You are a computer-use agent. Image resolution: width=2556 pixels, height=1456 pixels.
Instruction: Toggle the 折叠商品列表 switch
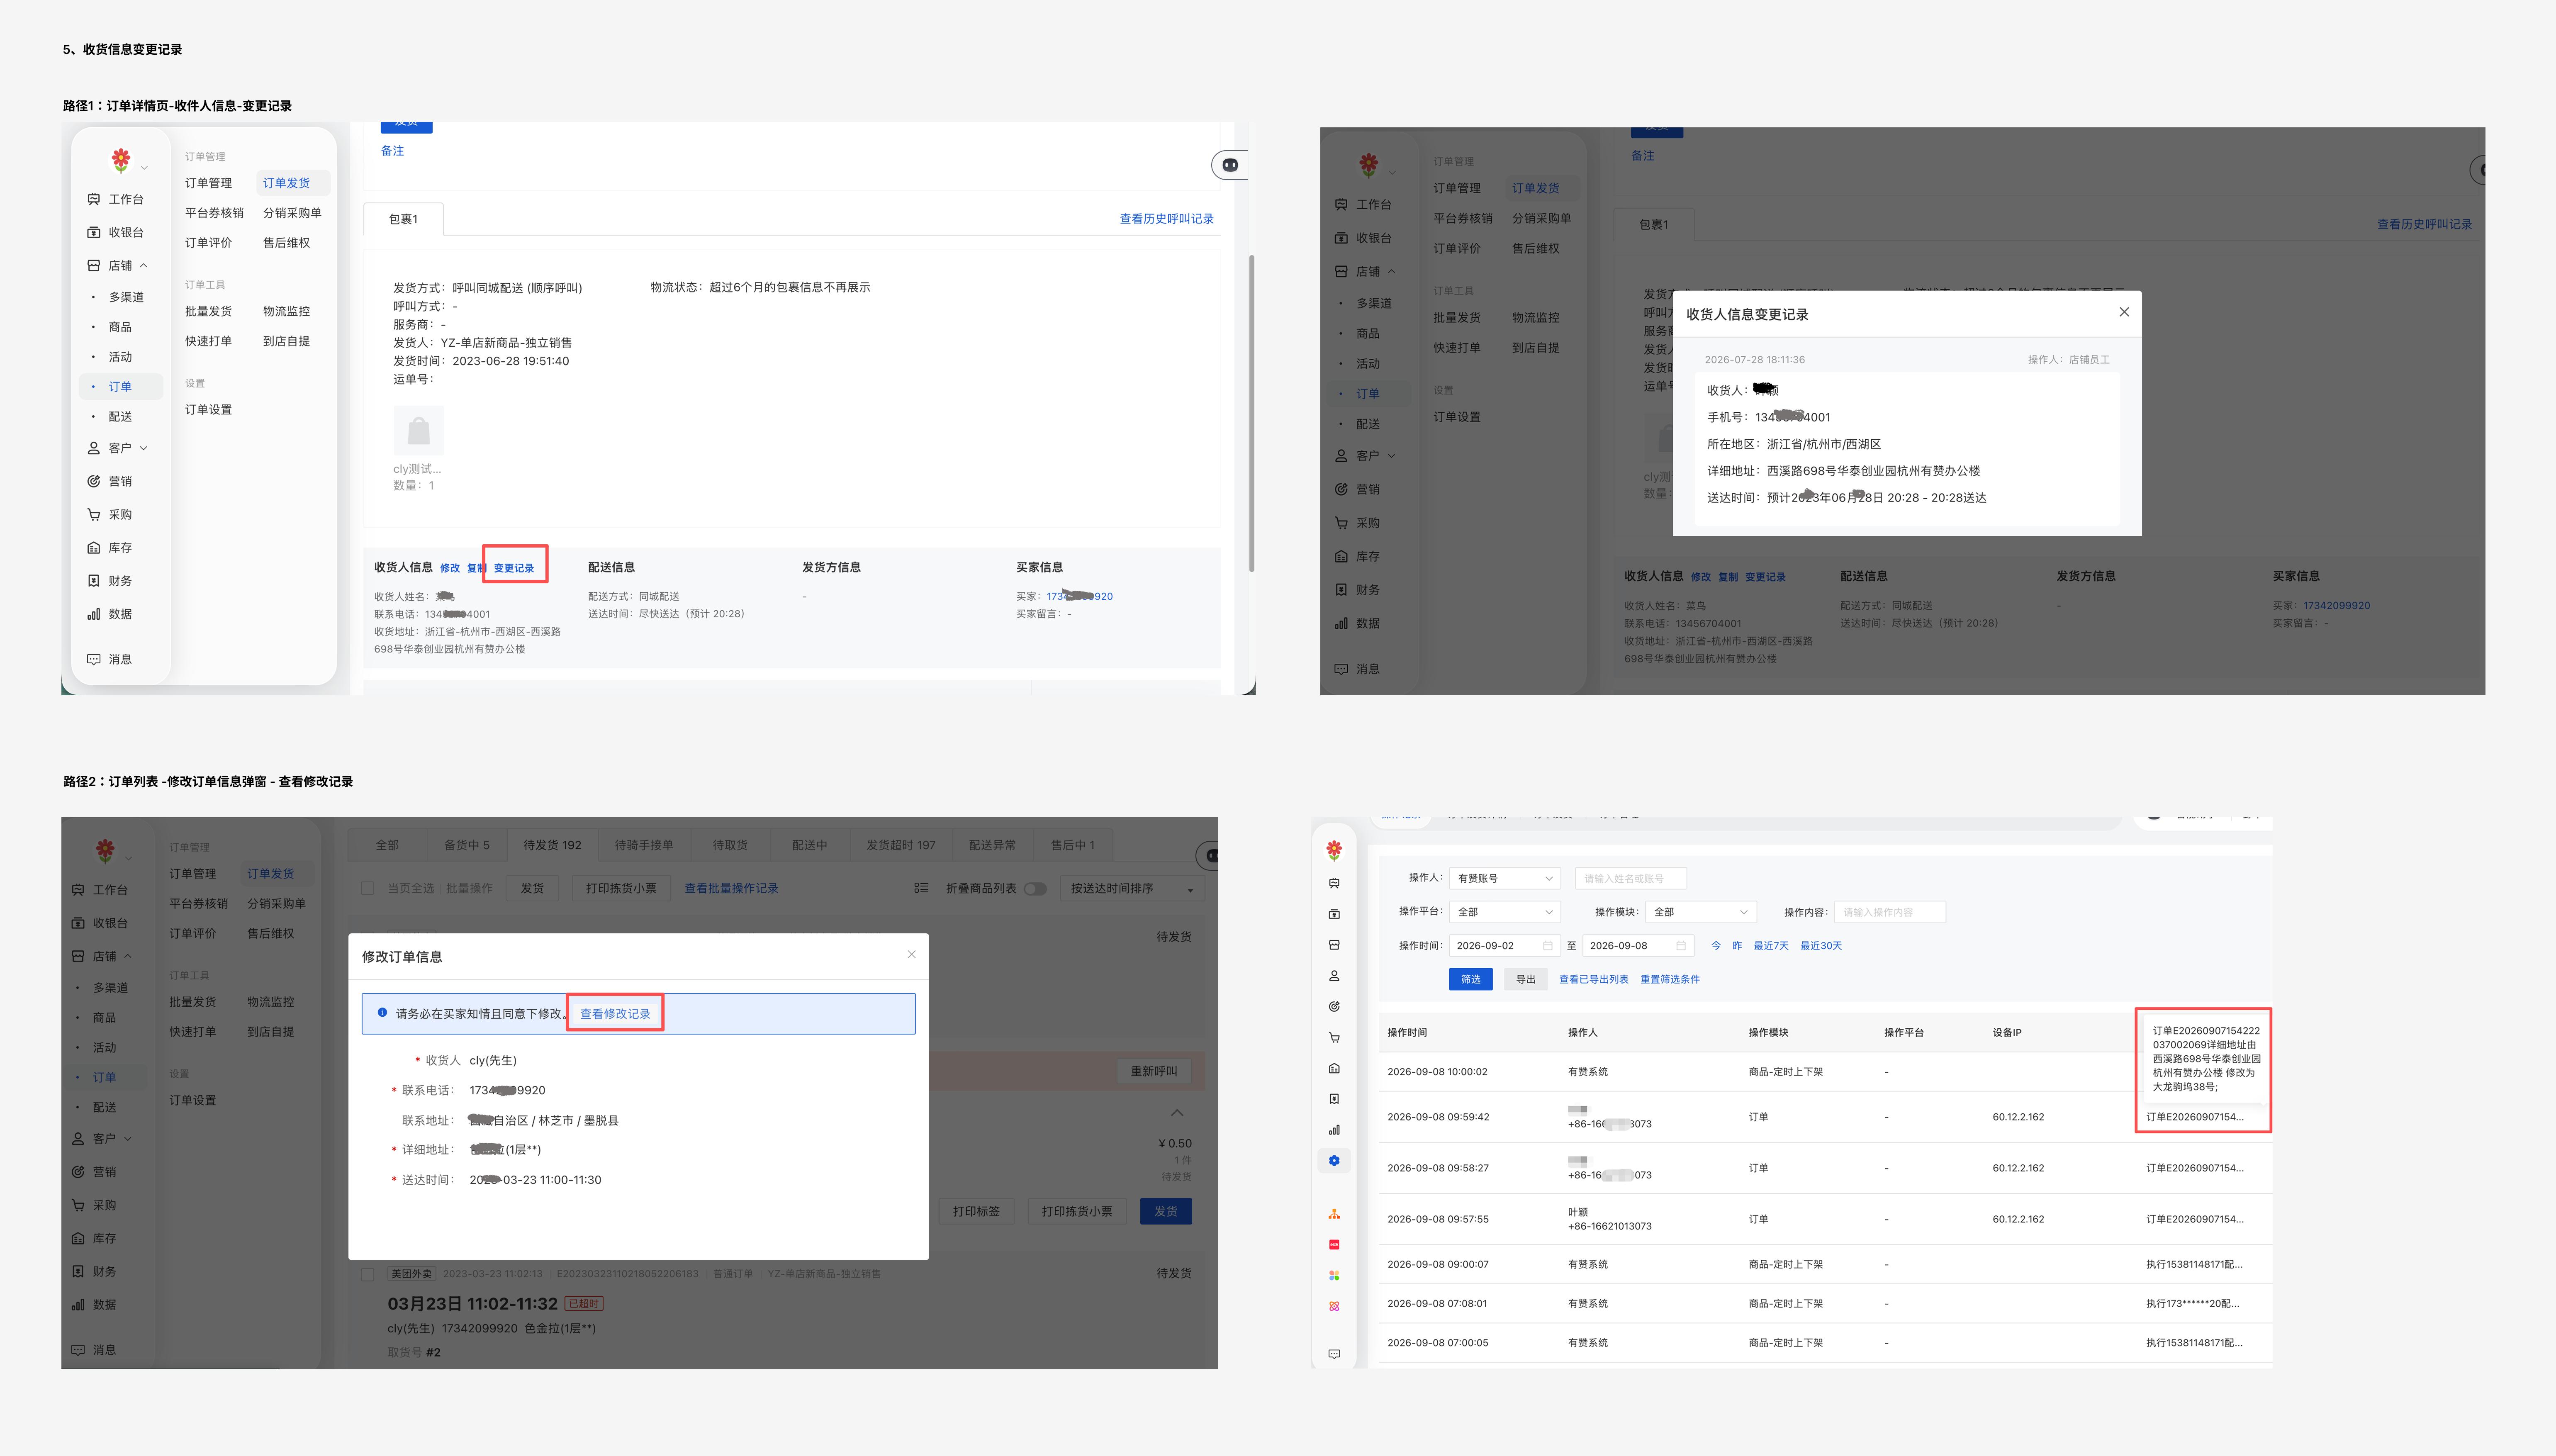point(1035,888)
